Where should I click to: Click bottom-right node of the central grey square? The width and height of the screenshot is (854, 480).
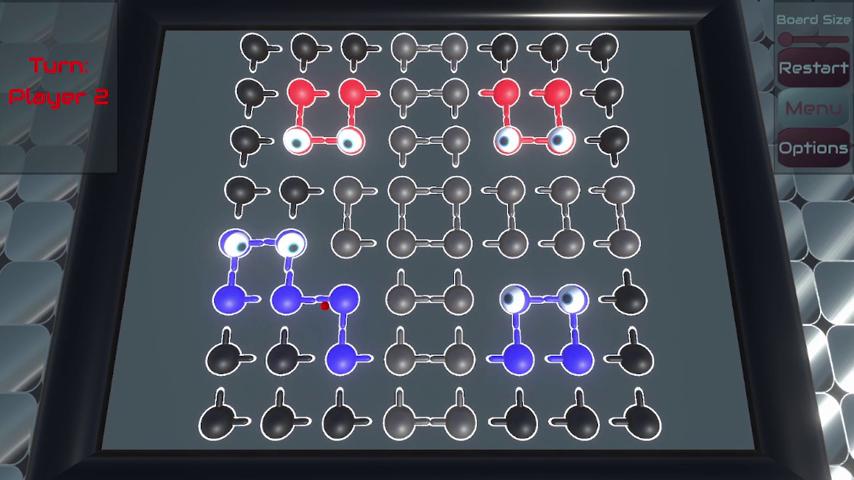click(x=457, y=243)
